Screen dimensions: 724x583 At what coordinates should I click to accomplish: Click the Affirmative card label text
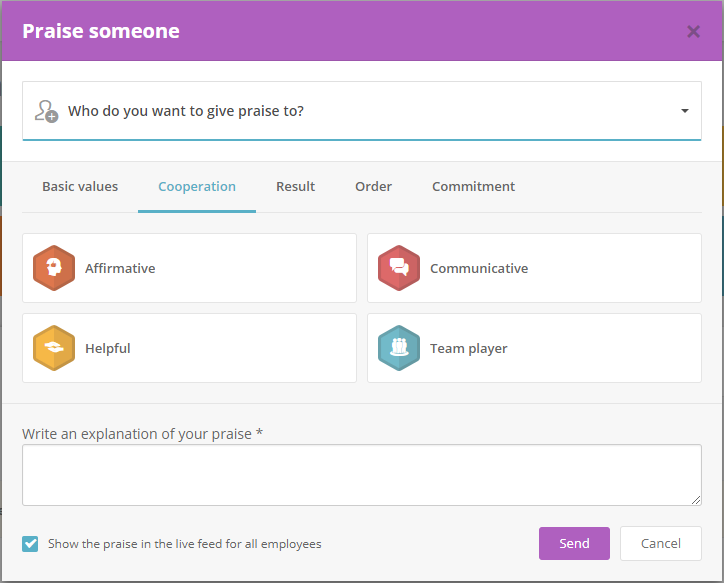click(120, 268)
